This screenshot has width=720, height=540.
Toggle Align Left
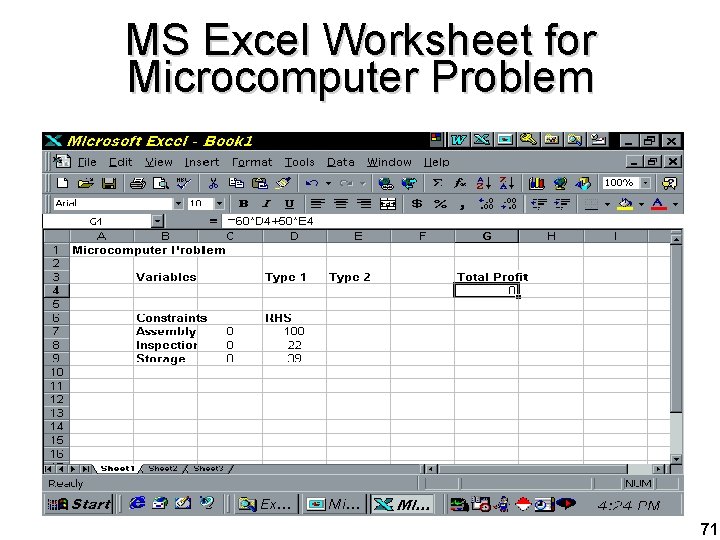[x=317, y=203]
